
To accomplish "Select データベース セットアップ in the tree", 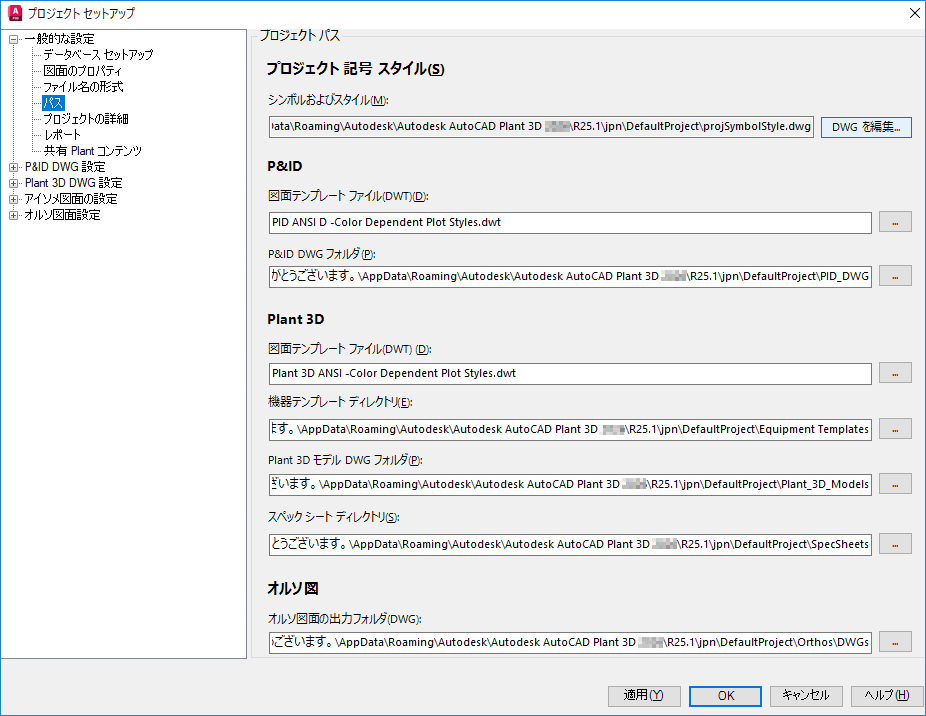I will point(98,55).
